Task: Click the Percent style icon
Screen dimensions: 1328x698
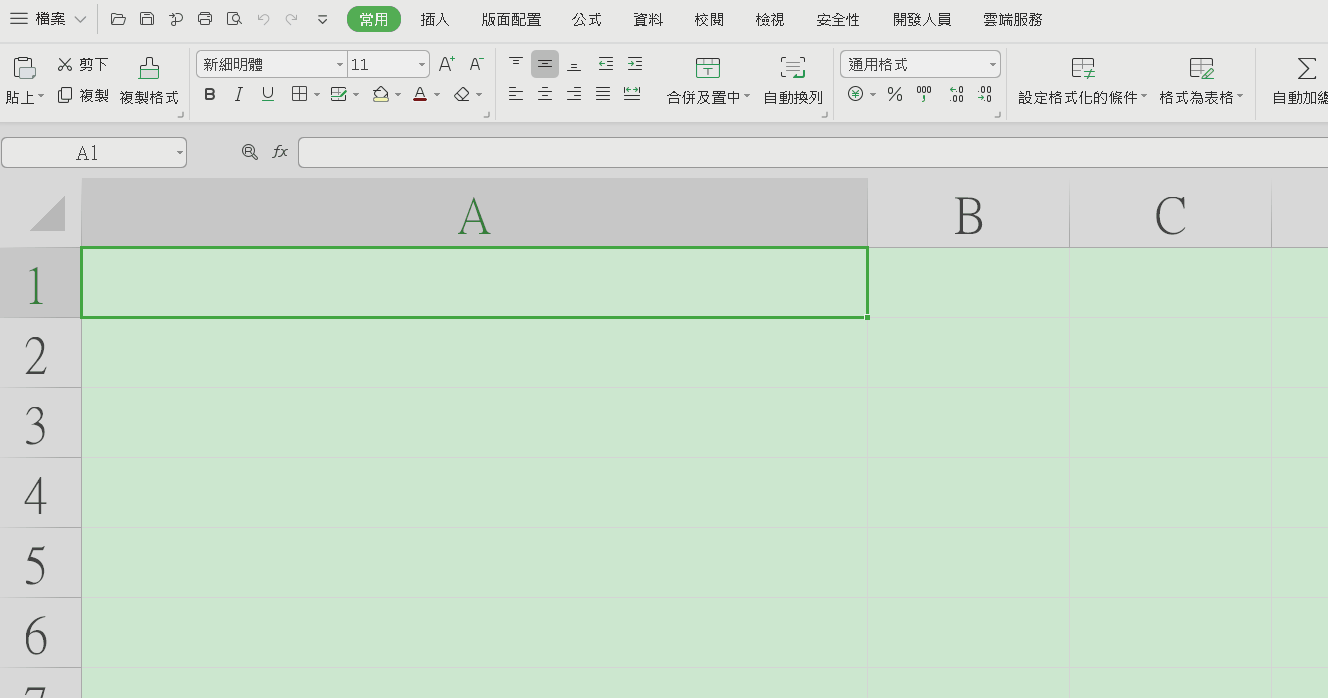Action: click(895, 94)
